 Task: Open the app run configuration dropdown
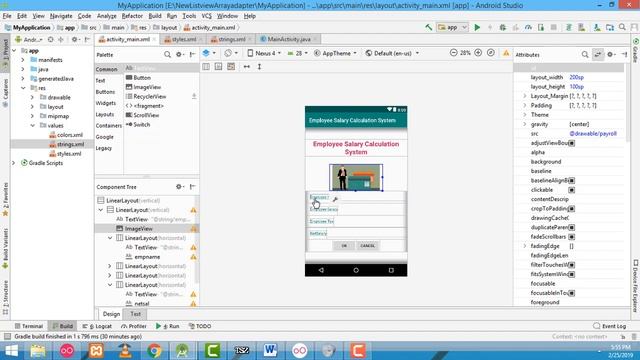point(452,27)
